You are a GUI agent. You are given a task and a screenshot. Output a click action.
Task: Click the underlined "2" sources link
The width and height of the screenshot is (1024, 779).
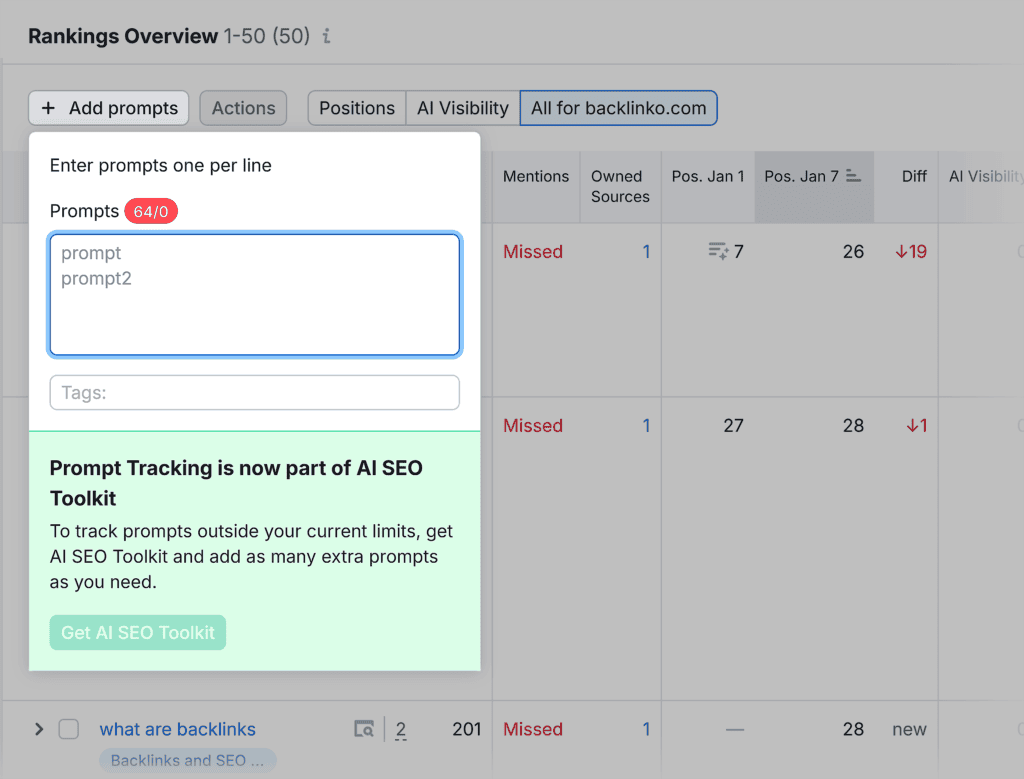coord(400,729)
